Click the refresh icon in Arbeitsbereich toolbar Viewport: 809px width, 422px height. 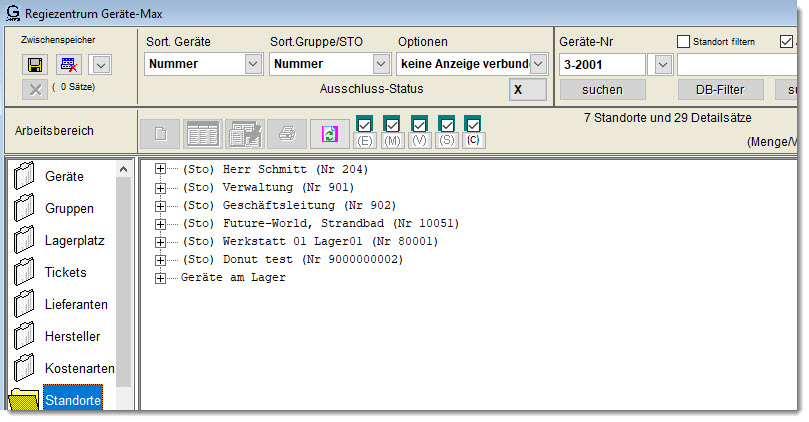click(326, 133)
